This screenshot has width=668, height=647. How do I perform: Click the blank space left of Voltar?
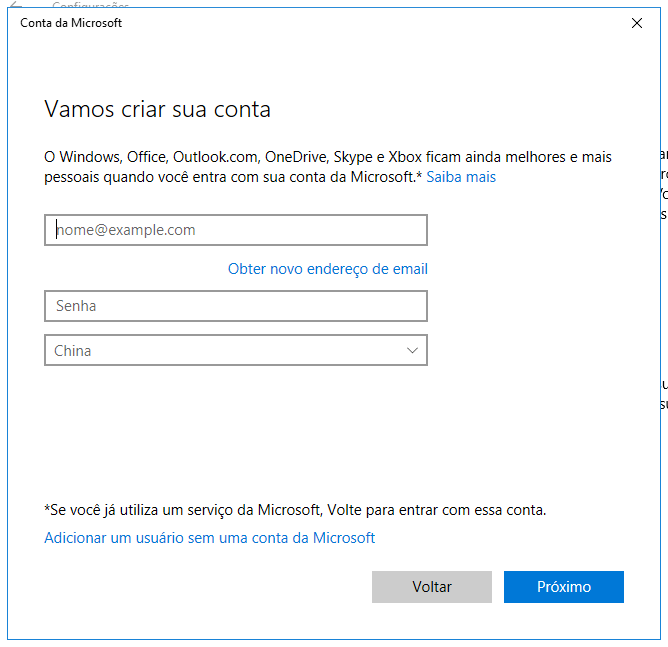pyautogui.click(x=200, y=587)
